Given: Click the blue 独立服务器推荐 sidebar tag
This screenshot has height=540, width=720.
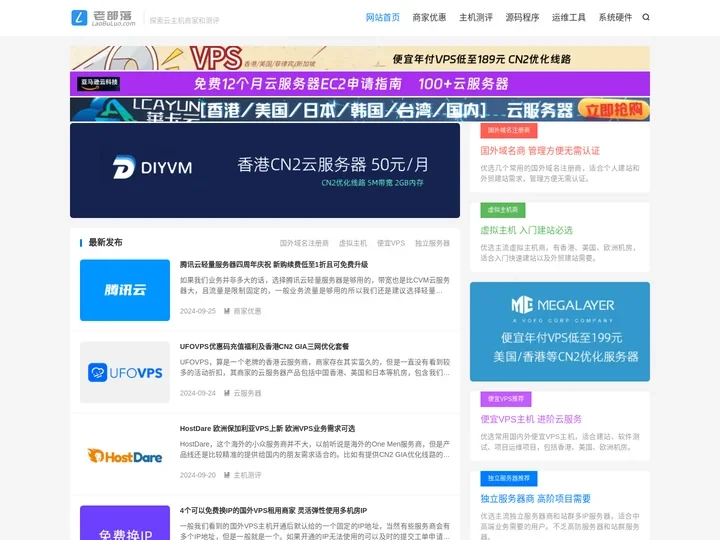Looking at the screenshot, I should click(509, 478).
